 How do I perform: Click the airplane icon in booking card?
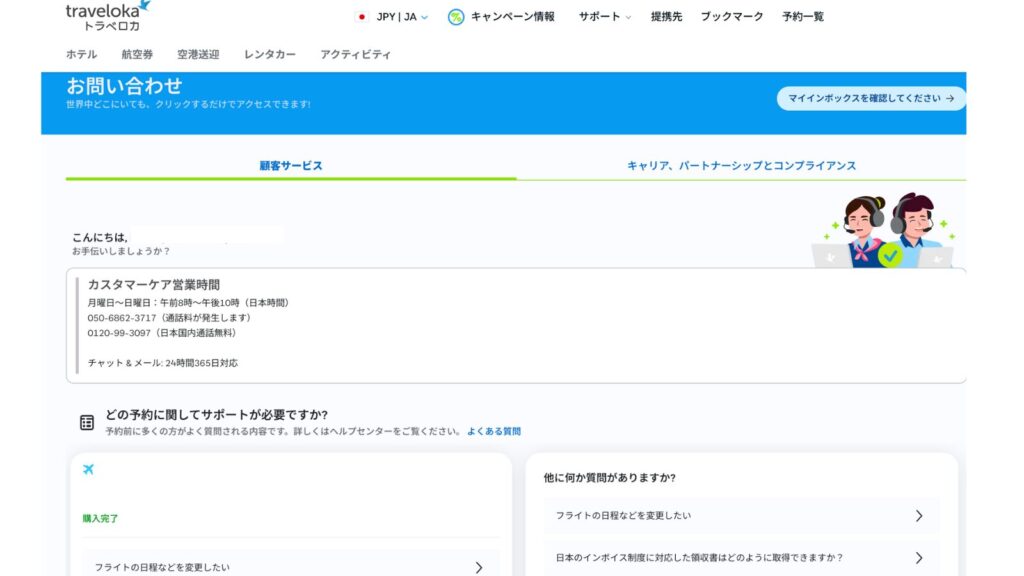(x=88, y=470)
